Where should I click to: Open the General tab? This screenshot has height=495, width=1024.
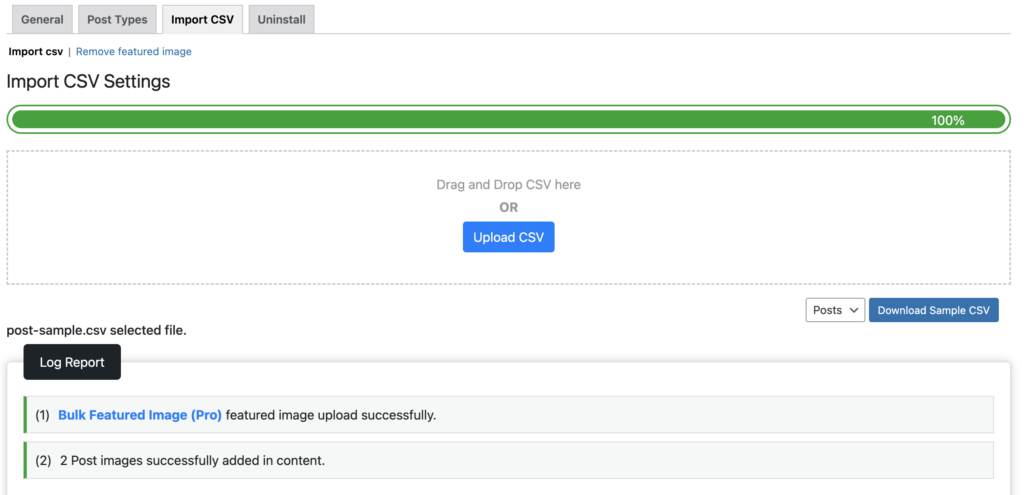pyautogui.click(x=42, y=19)
